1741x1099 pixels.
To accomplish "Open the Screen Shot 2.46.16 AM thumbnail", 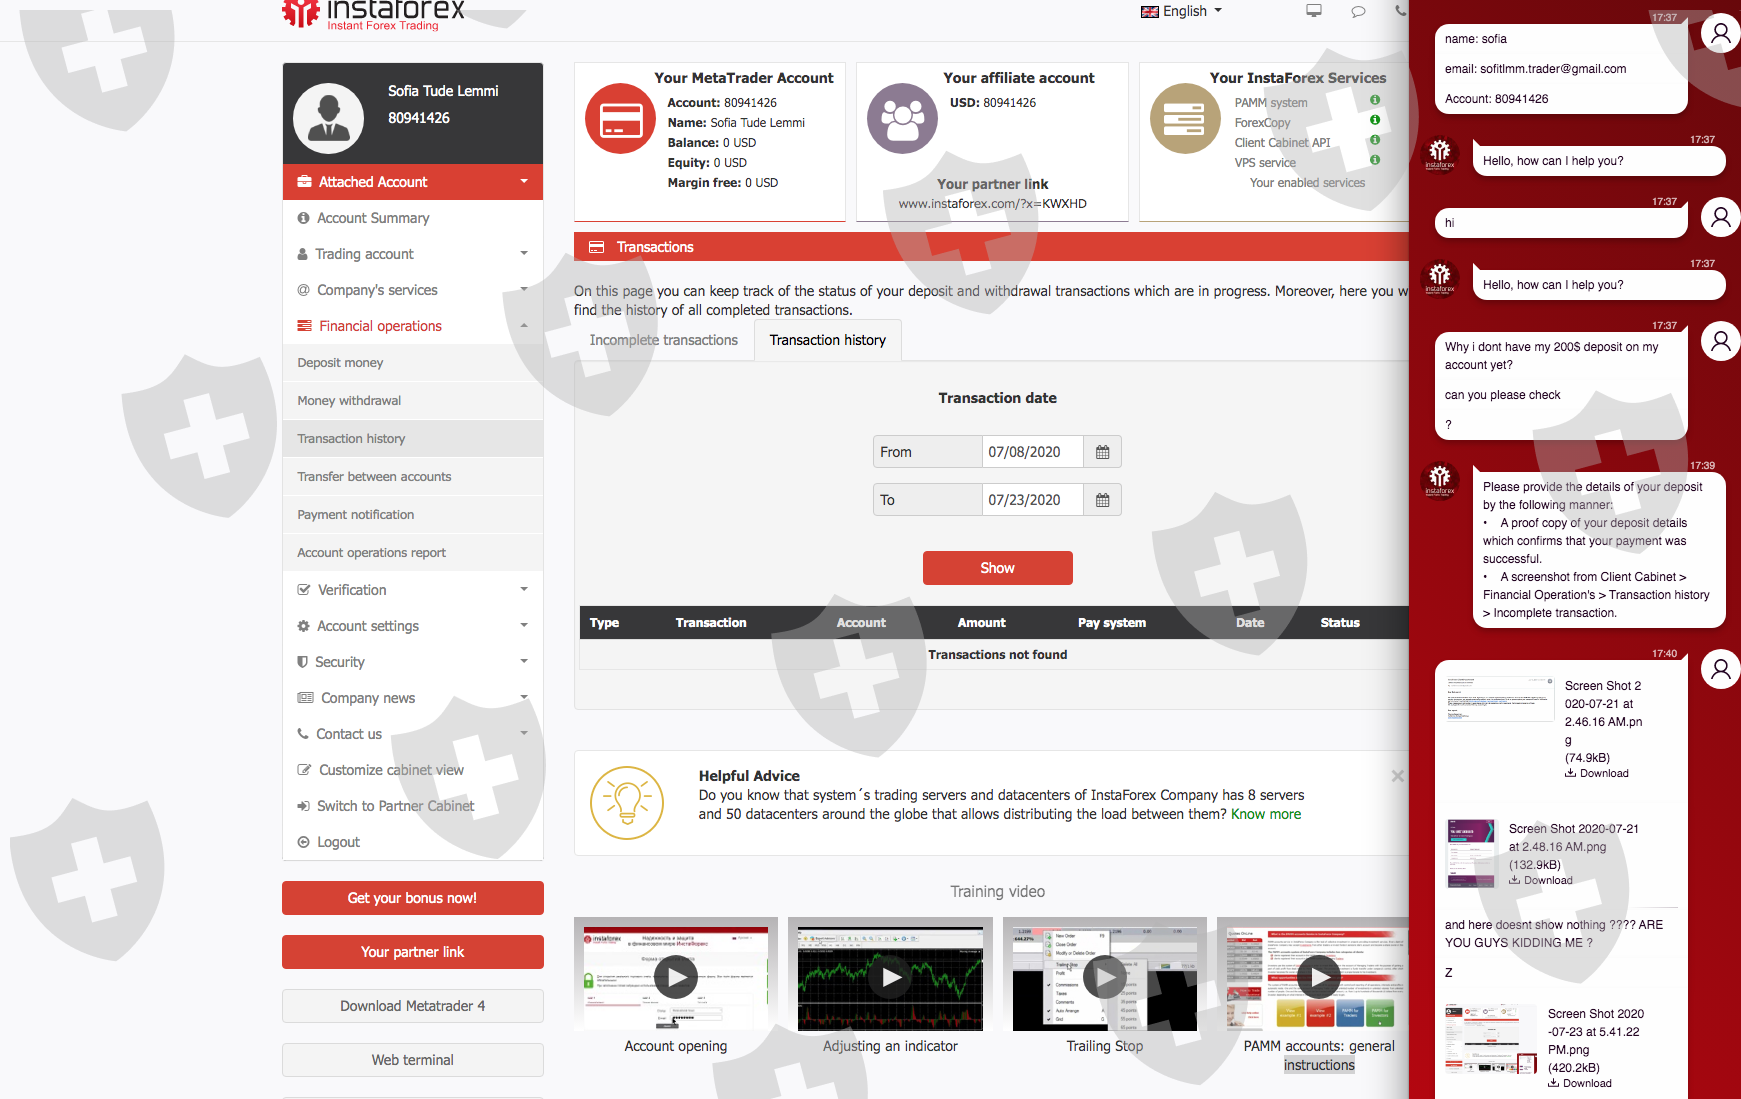I will (x=1500, y=699).
